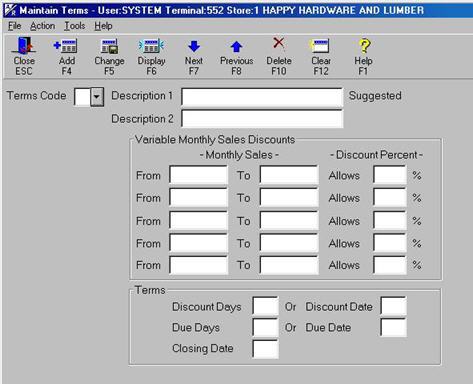Expand the Terms Code dropdown arrow
The height and width of the screenshot is (384, 473).
pyautogui.click(x=97, y=97)
